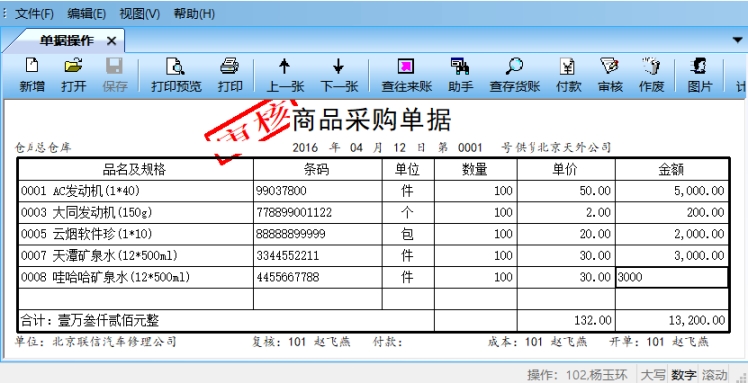Click the year value 2016
The width and height of the screenshot is (748, 384).
[x=305, y=148]
